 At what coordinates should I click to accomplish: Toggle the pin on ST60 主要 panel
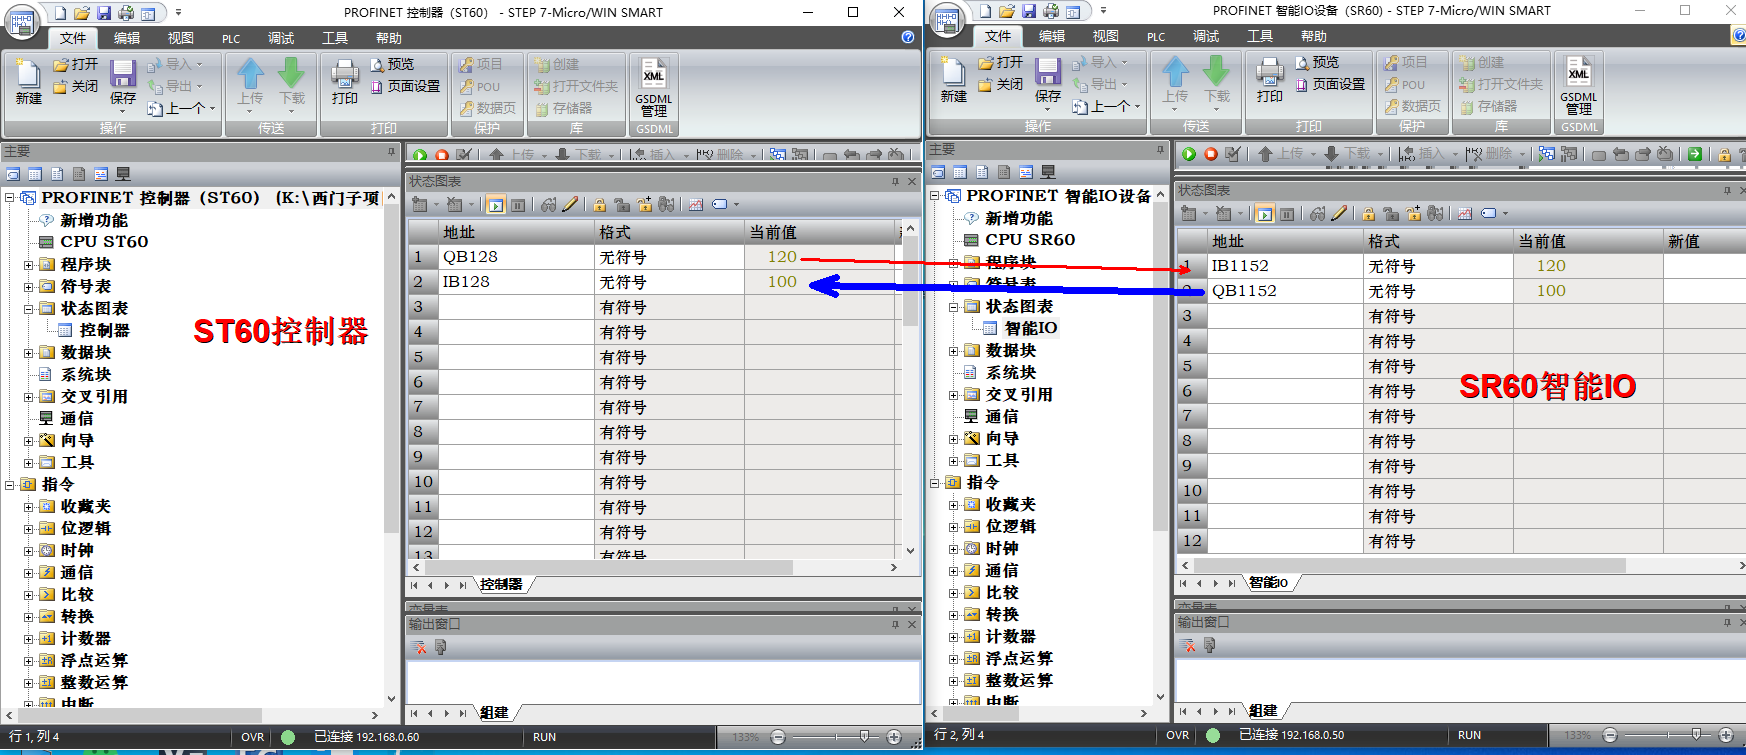[391, 151]
